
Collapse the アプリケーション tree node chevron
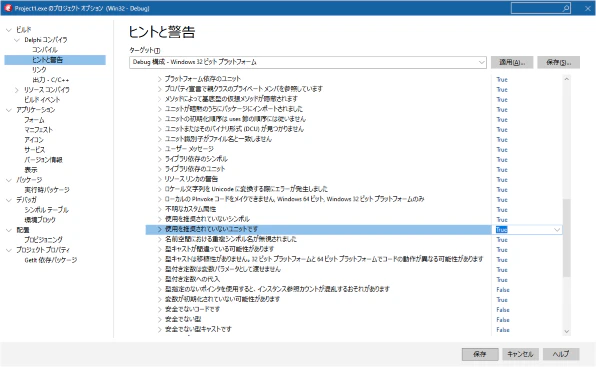(9, 110)
